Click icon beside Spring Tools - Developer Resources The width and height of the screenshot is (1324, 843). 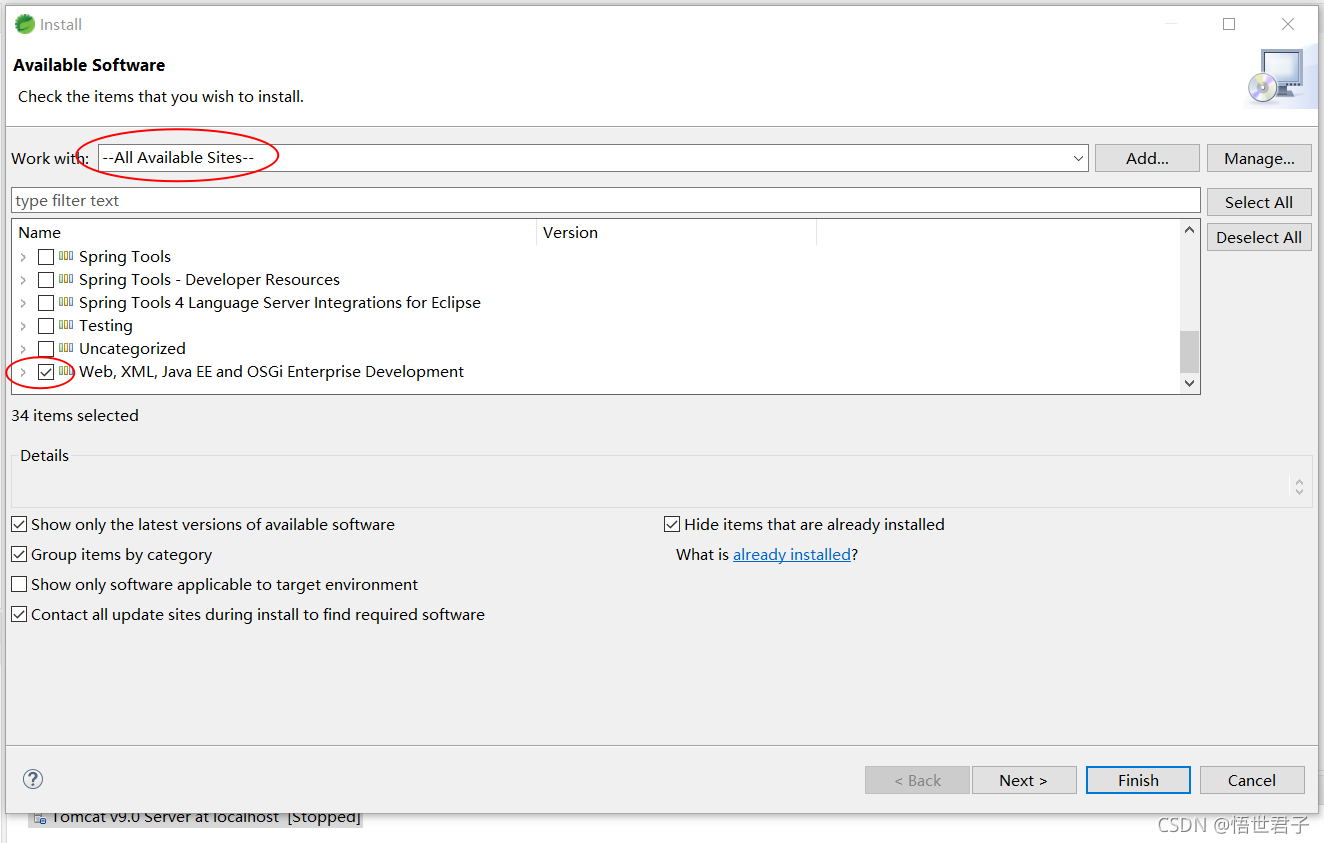click(66, 279)
